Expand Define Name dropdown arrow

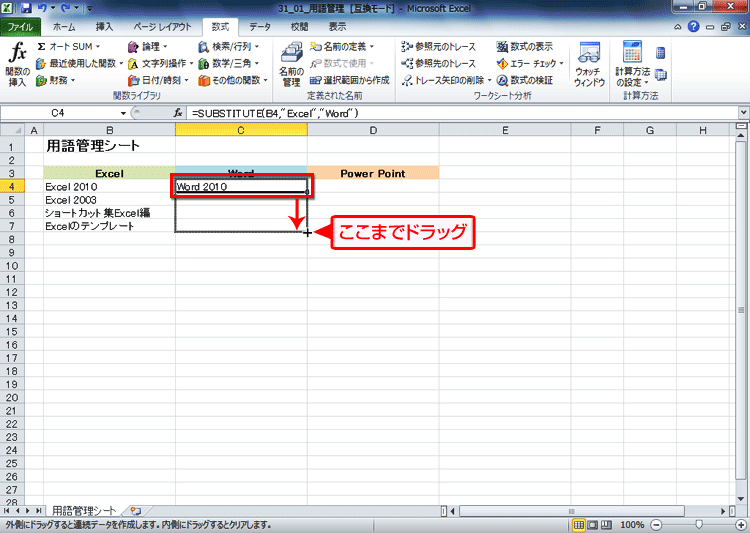(371, 46)
